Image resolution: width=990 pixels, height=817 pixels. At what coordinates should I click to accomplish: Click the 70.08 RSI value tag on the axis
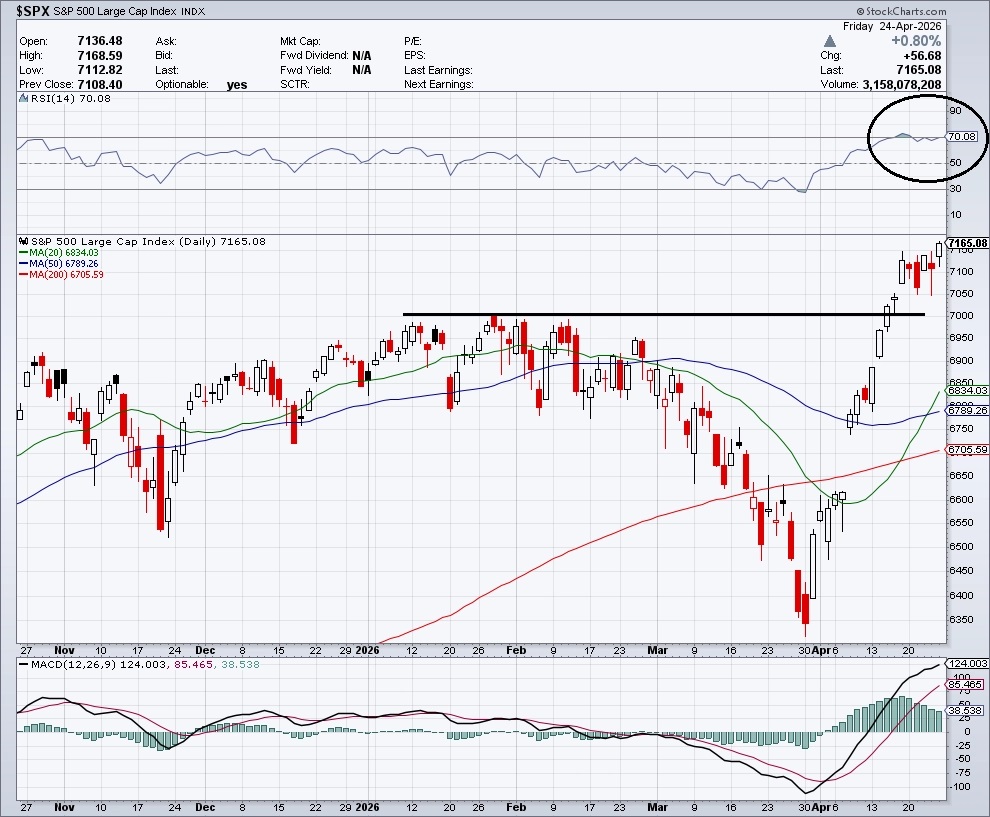[962, 136]
